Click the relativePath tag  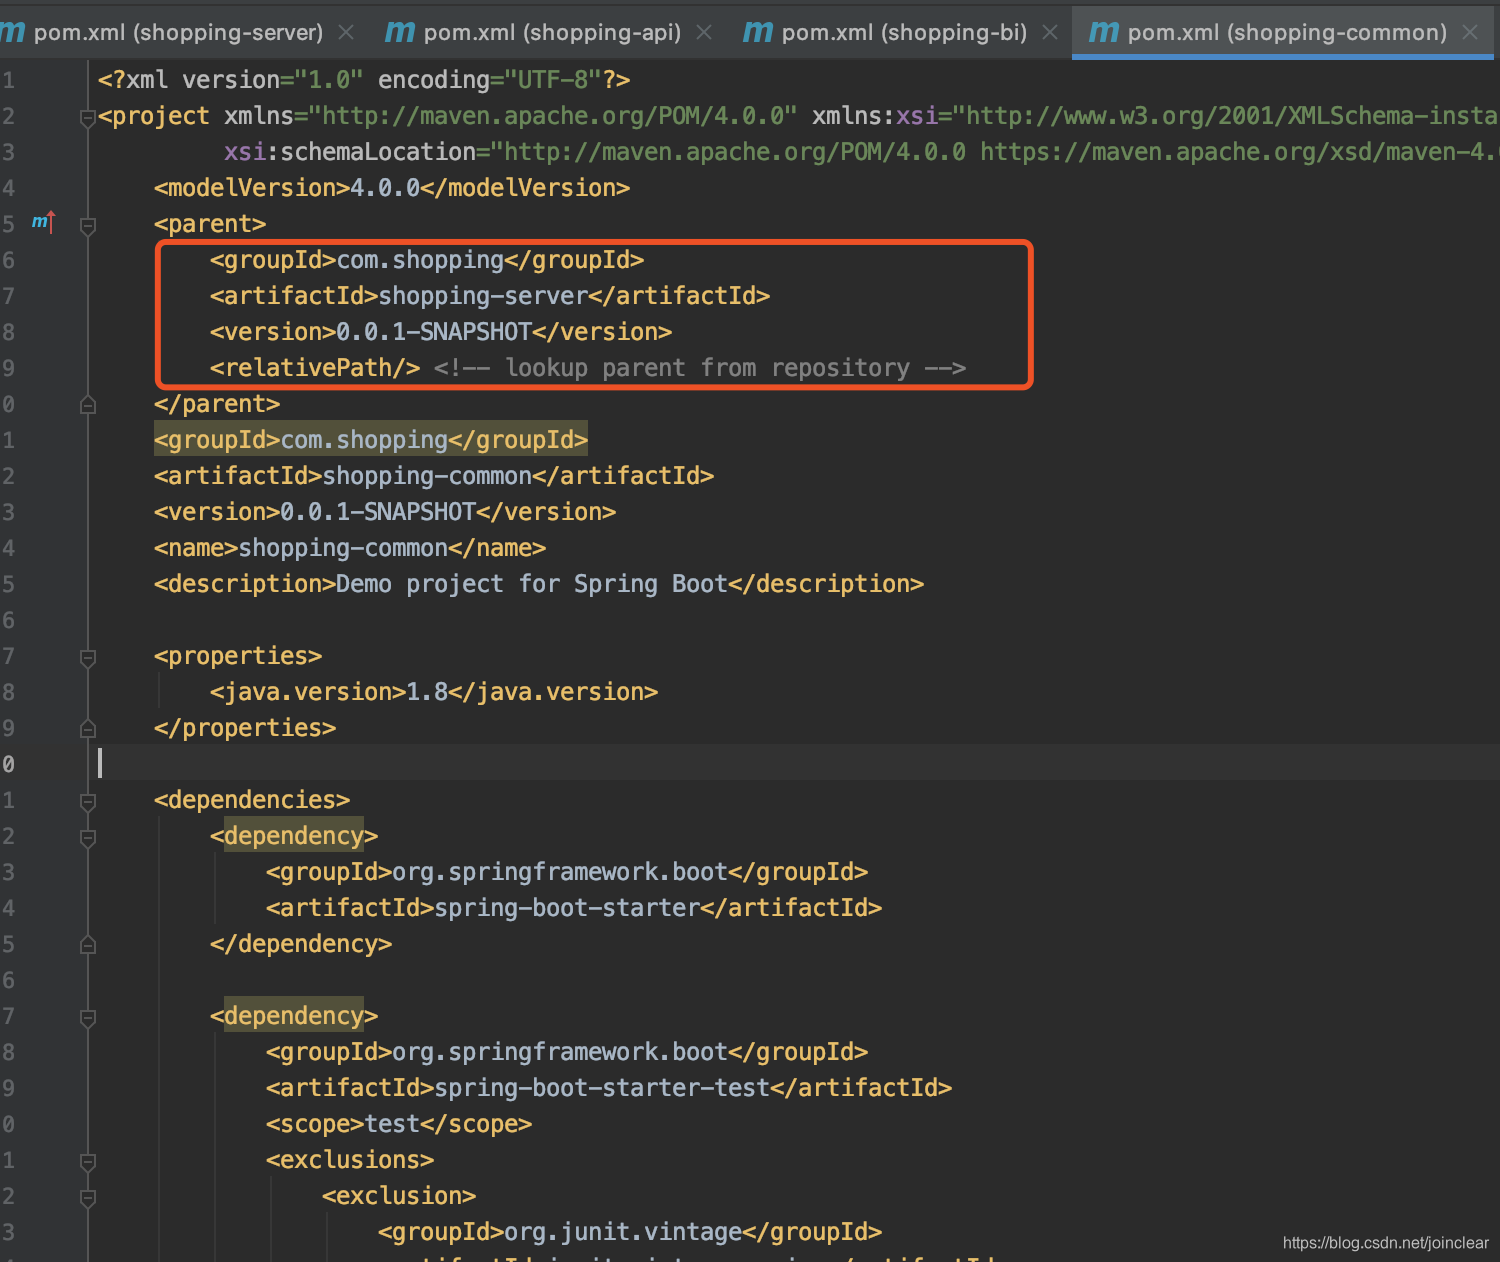(315, 368)
